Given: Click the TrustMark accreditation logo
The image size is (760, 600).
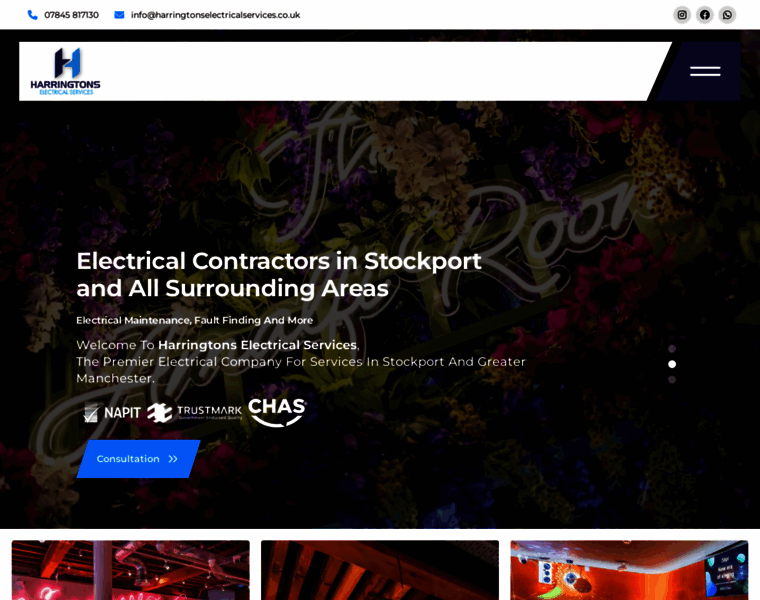Looking at the screenshot, I should coord(194,412).
